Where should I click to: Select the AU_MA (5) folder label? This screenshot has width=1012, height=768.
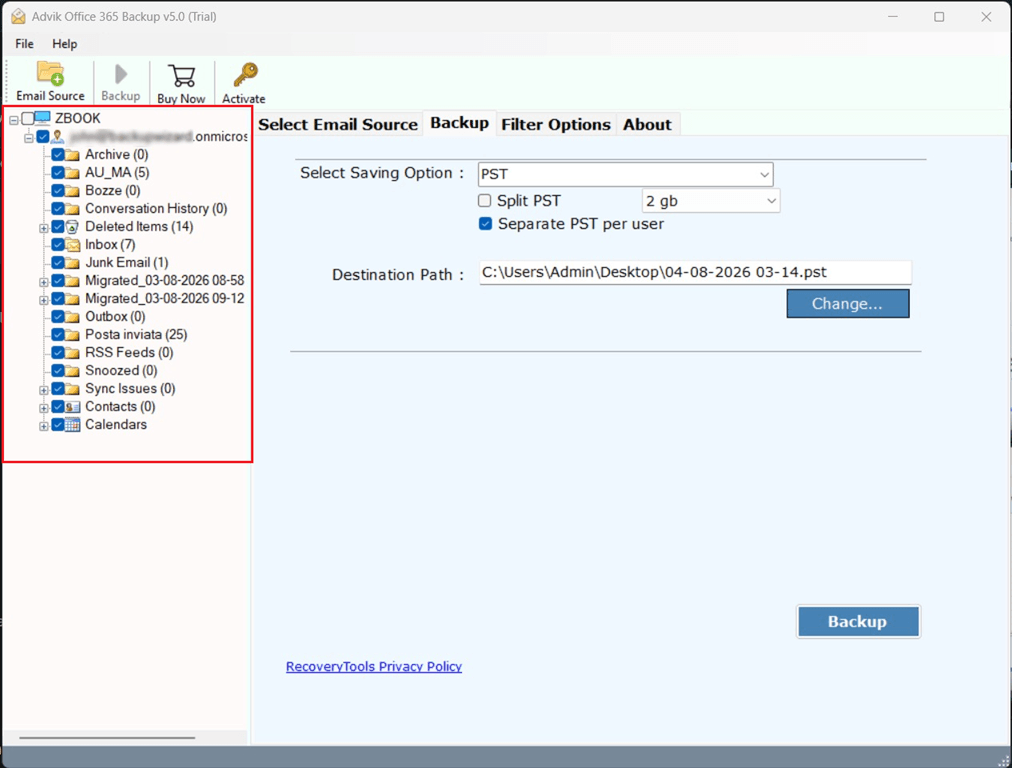(x=117, y=173)
